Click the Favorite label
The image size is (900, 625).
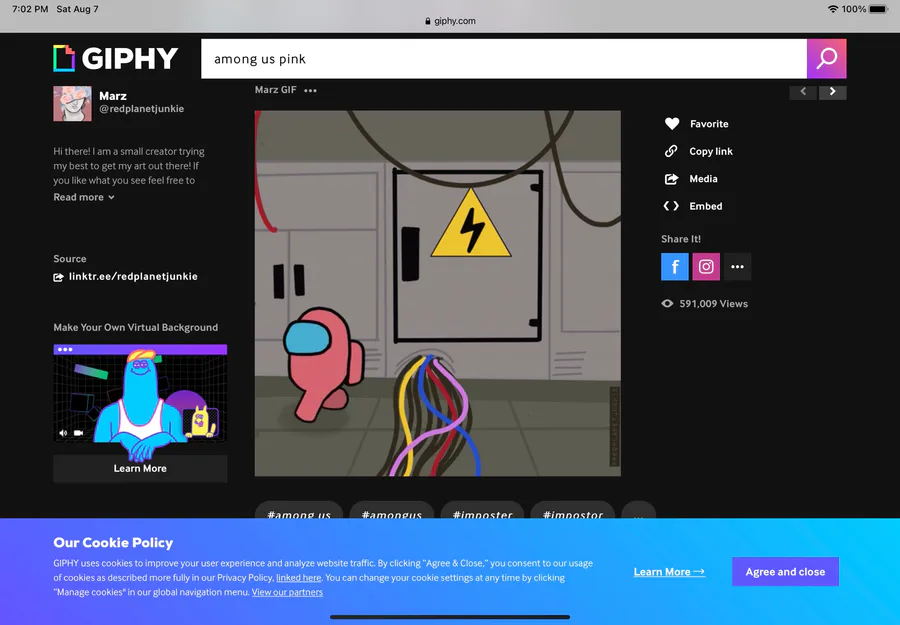pos(709,124)
